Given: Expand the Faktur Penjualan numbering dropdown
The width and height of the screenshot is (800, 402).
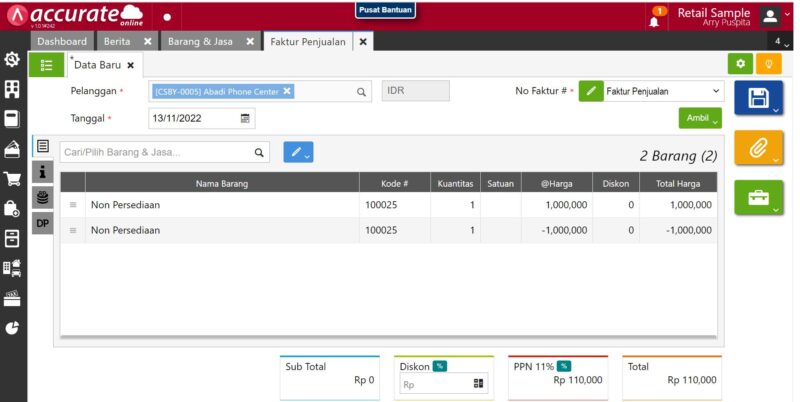Looking at the screenshot, I should pyautogui.click(x=664, y=91).
